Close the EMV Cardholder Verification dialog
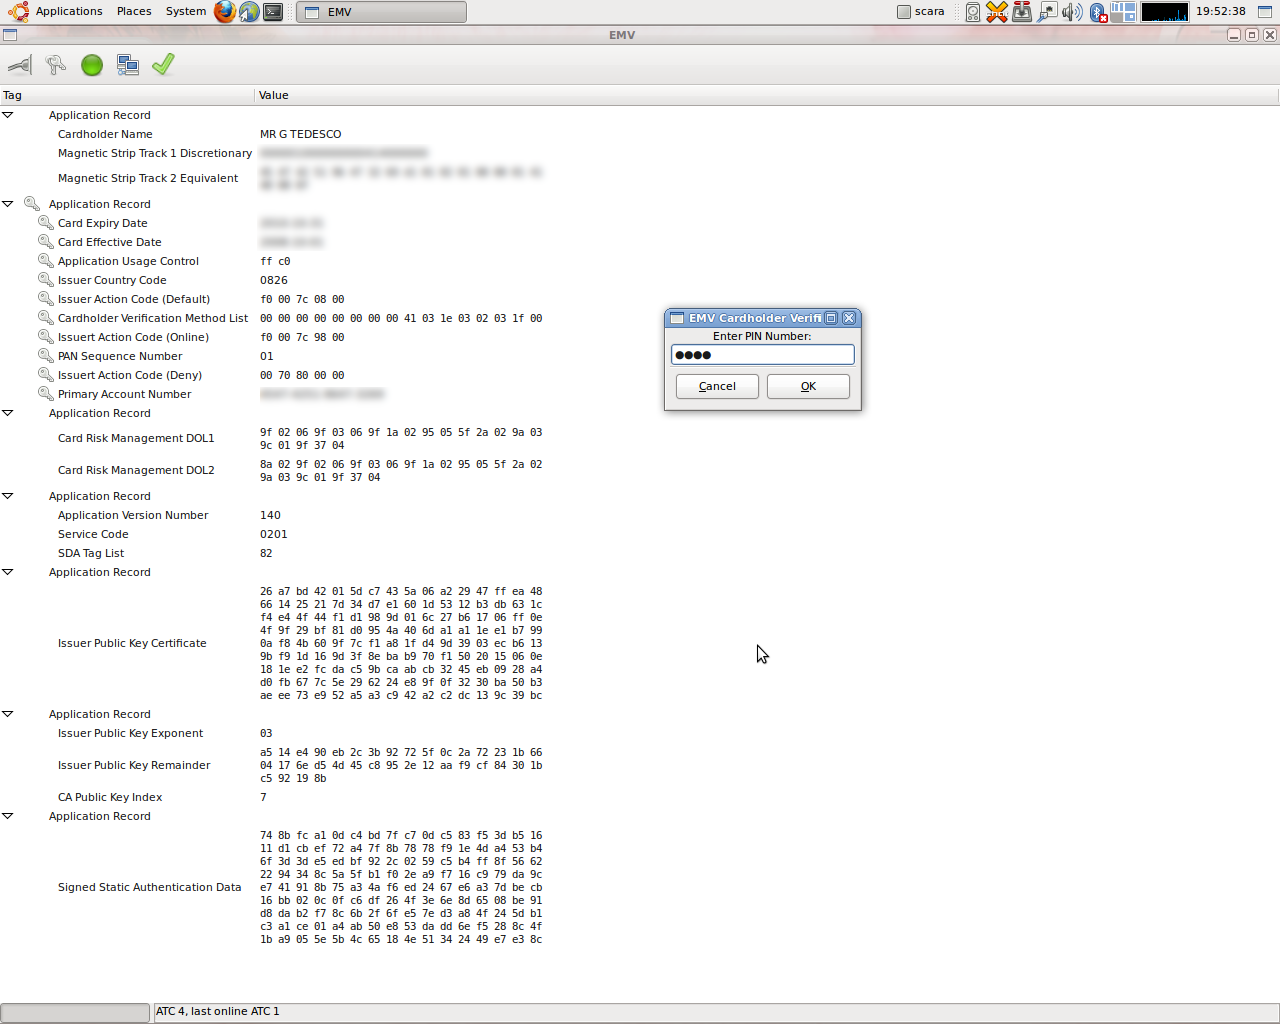 tap(849, 318)
